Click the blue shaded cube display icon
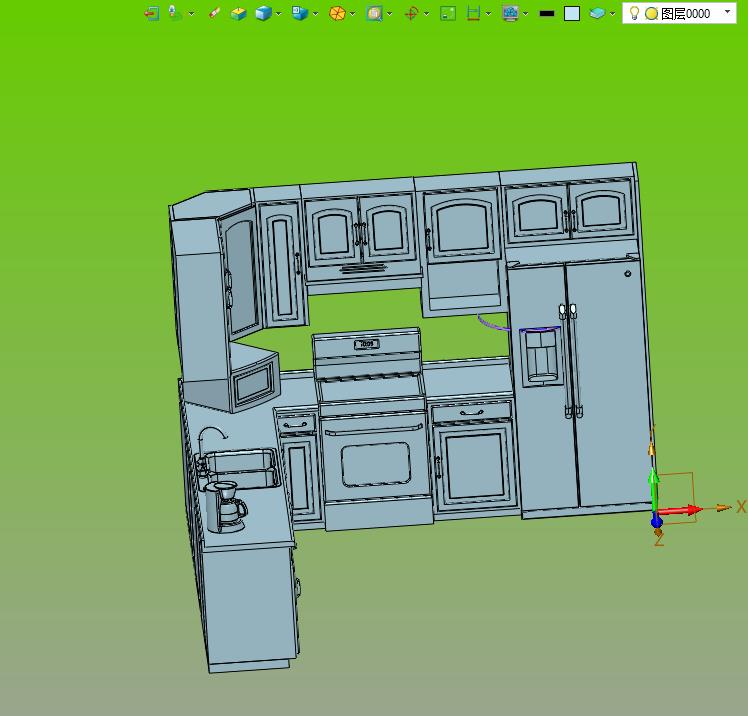Screen dimensions: 748x716 (263, 13)
